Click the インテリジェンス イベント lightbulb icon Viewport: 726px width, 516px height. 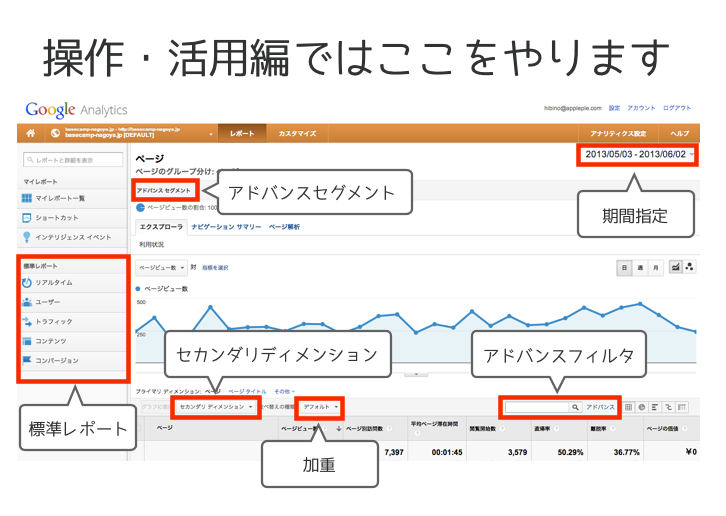[x=27, y=237]
